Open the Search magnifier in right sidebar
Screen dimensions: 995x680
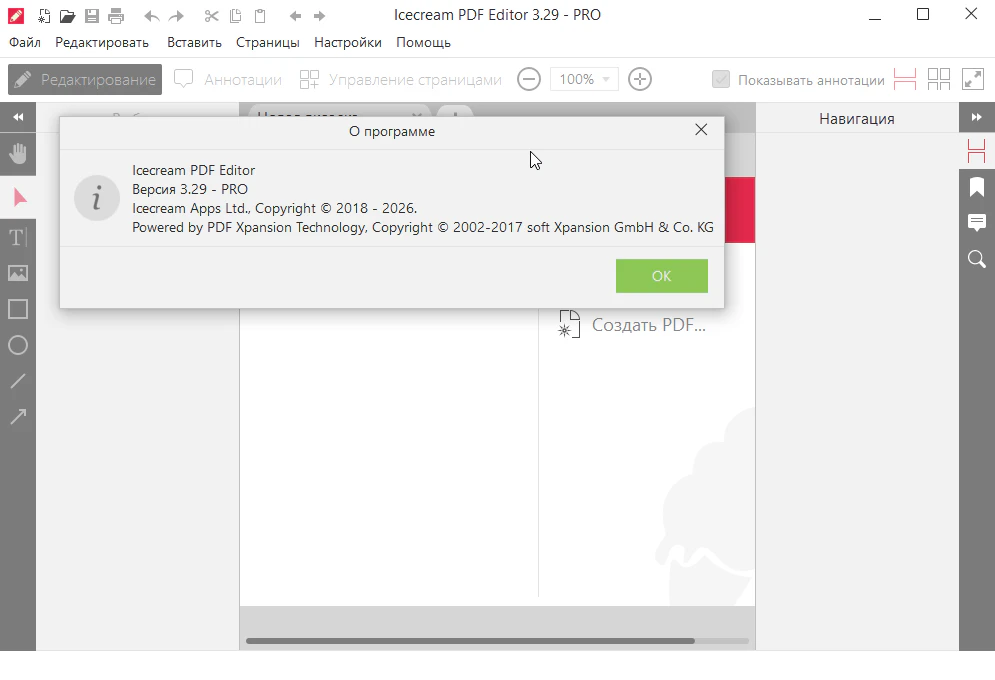point(977,259)
